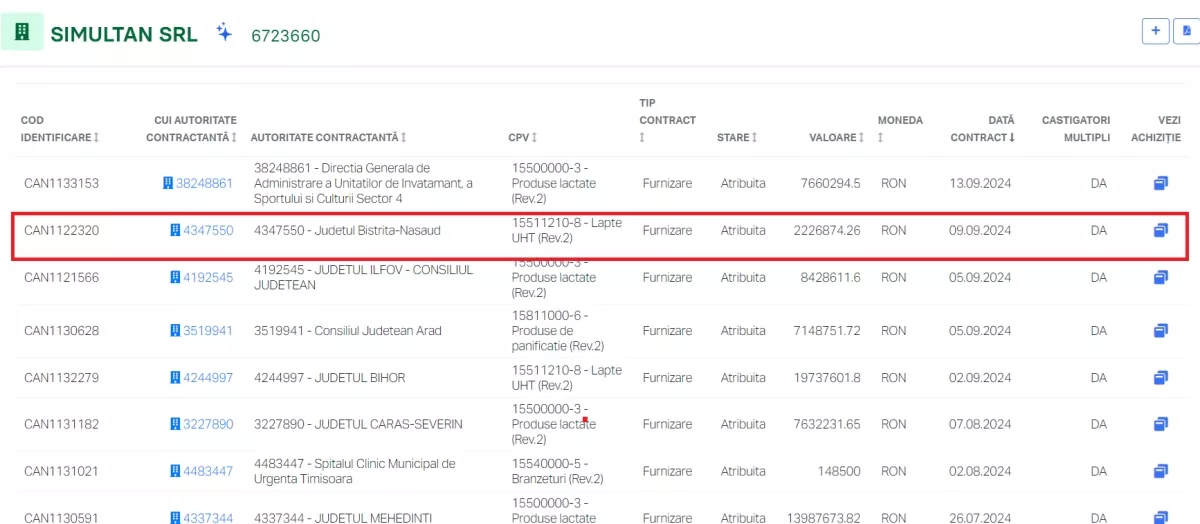Select identifier CAN1121566
This screenshot has height=524, width=1200.
pos(62,277)
